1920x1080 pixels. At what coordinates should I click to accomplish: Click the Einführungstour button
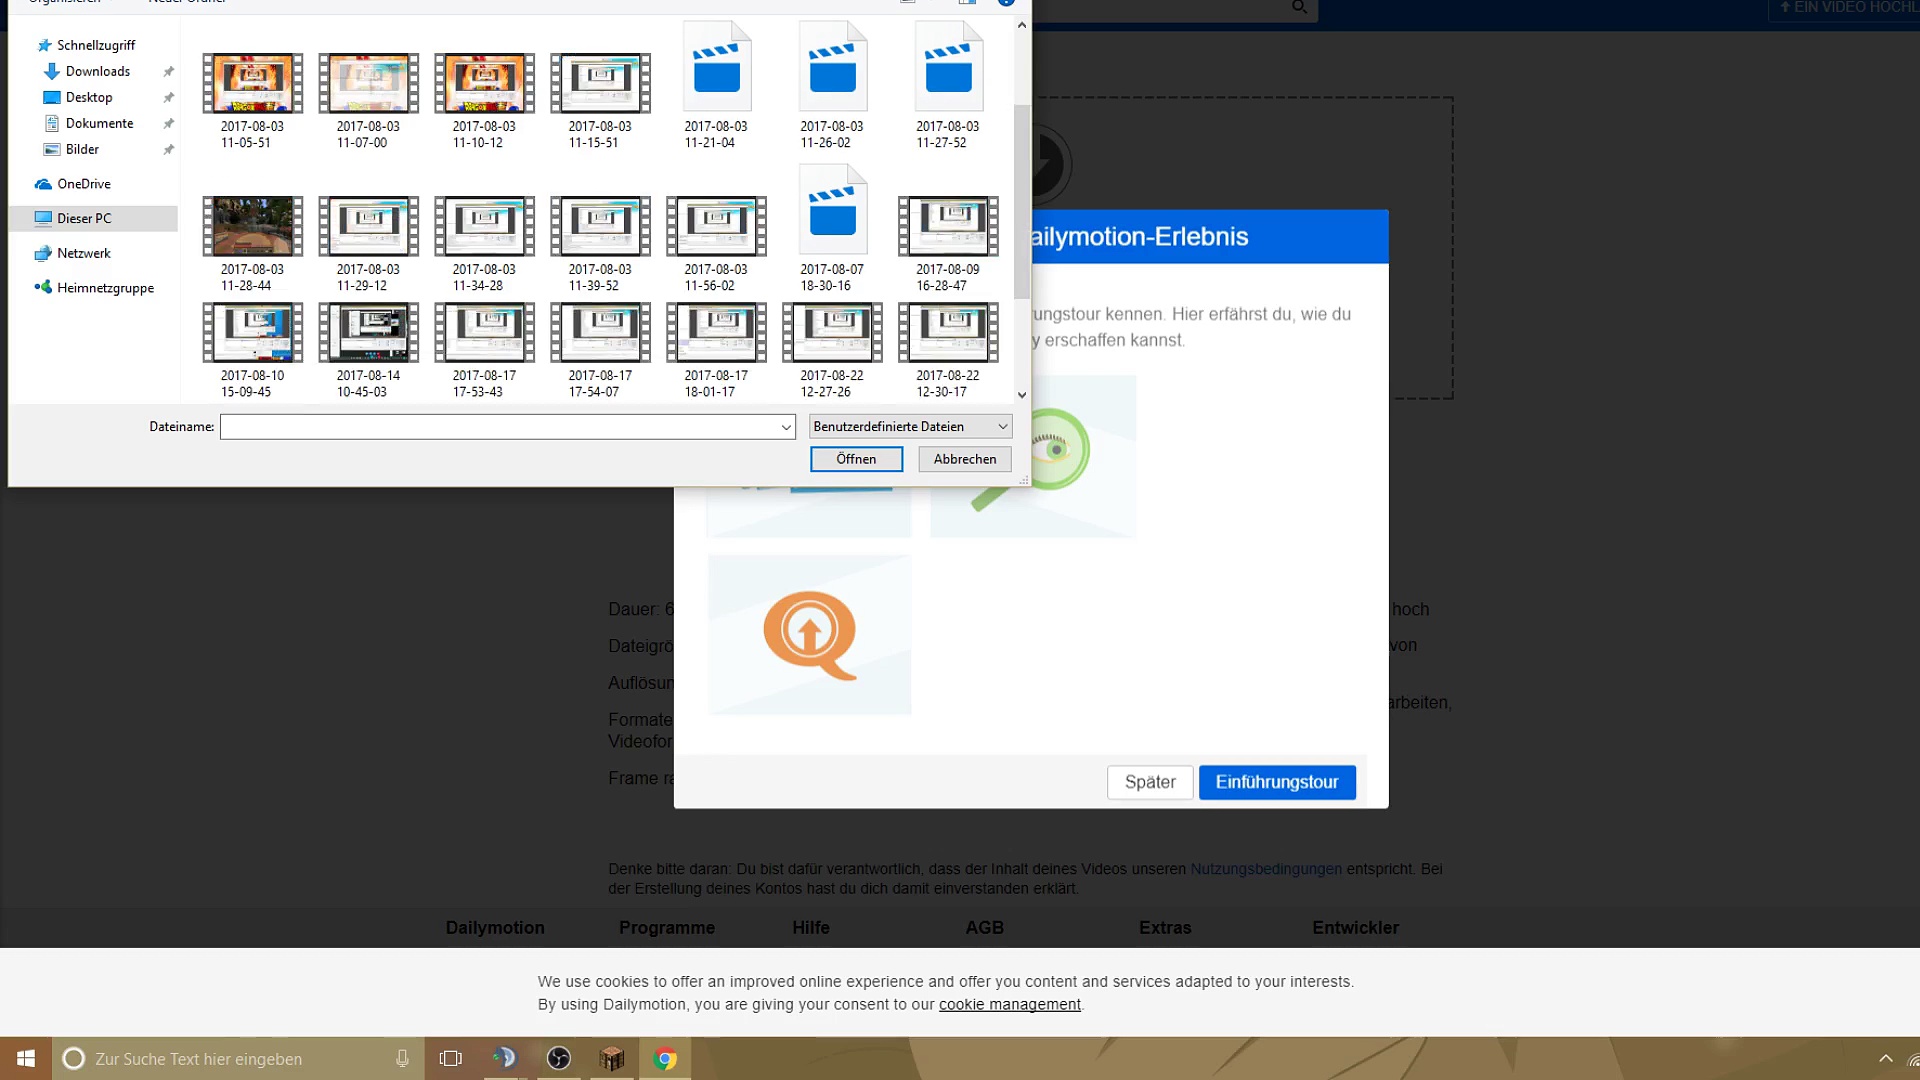1276,782
